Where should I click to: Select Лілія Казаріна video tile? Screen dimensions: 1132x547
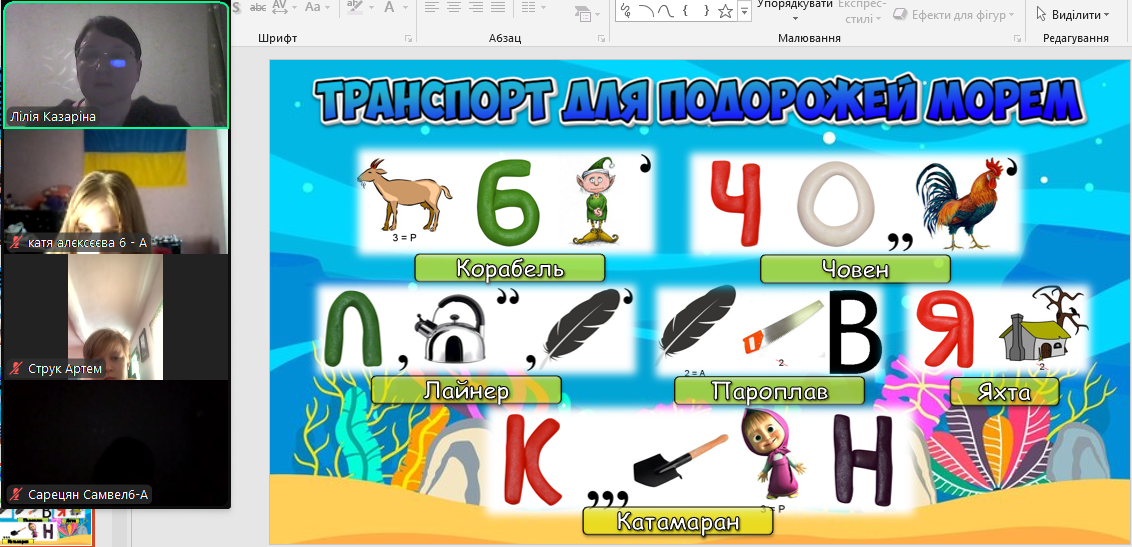(x=116, y=65)
